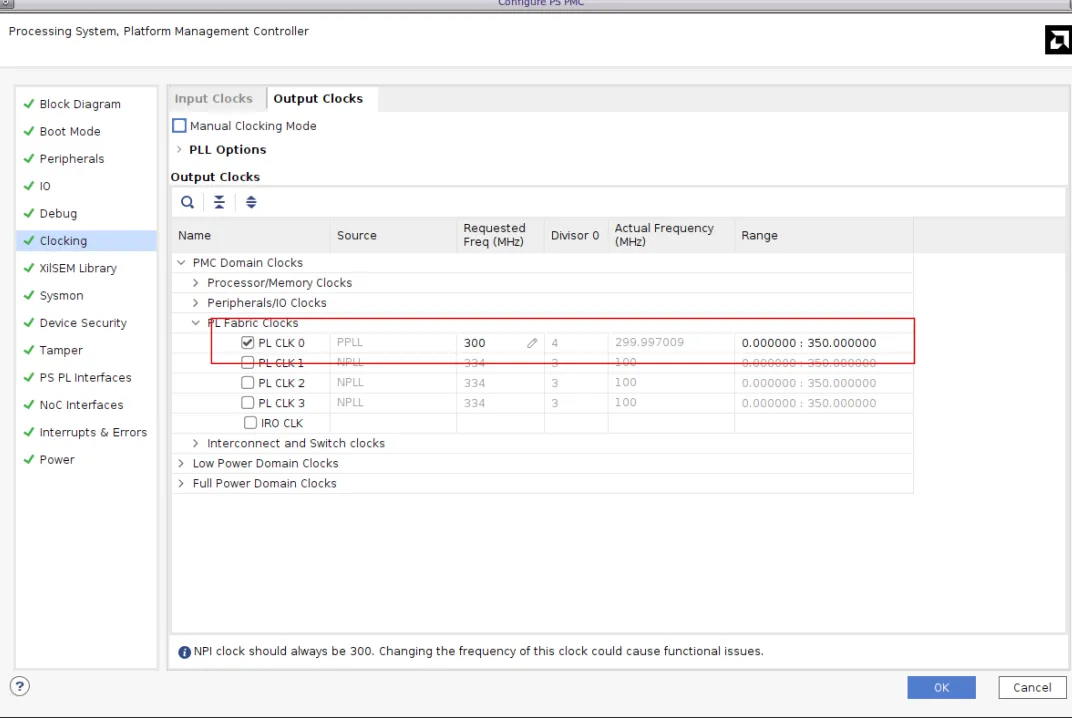Viewport: 1072px width, 718px height.
Task: Click the collapse all icon
Action: tap(219, 202)
